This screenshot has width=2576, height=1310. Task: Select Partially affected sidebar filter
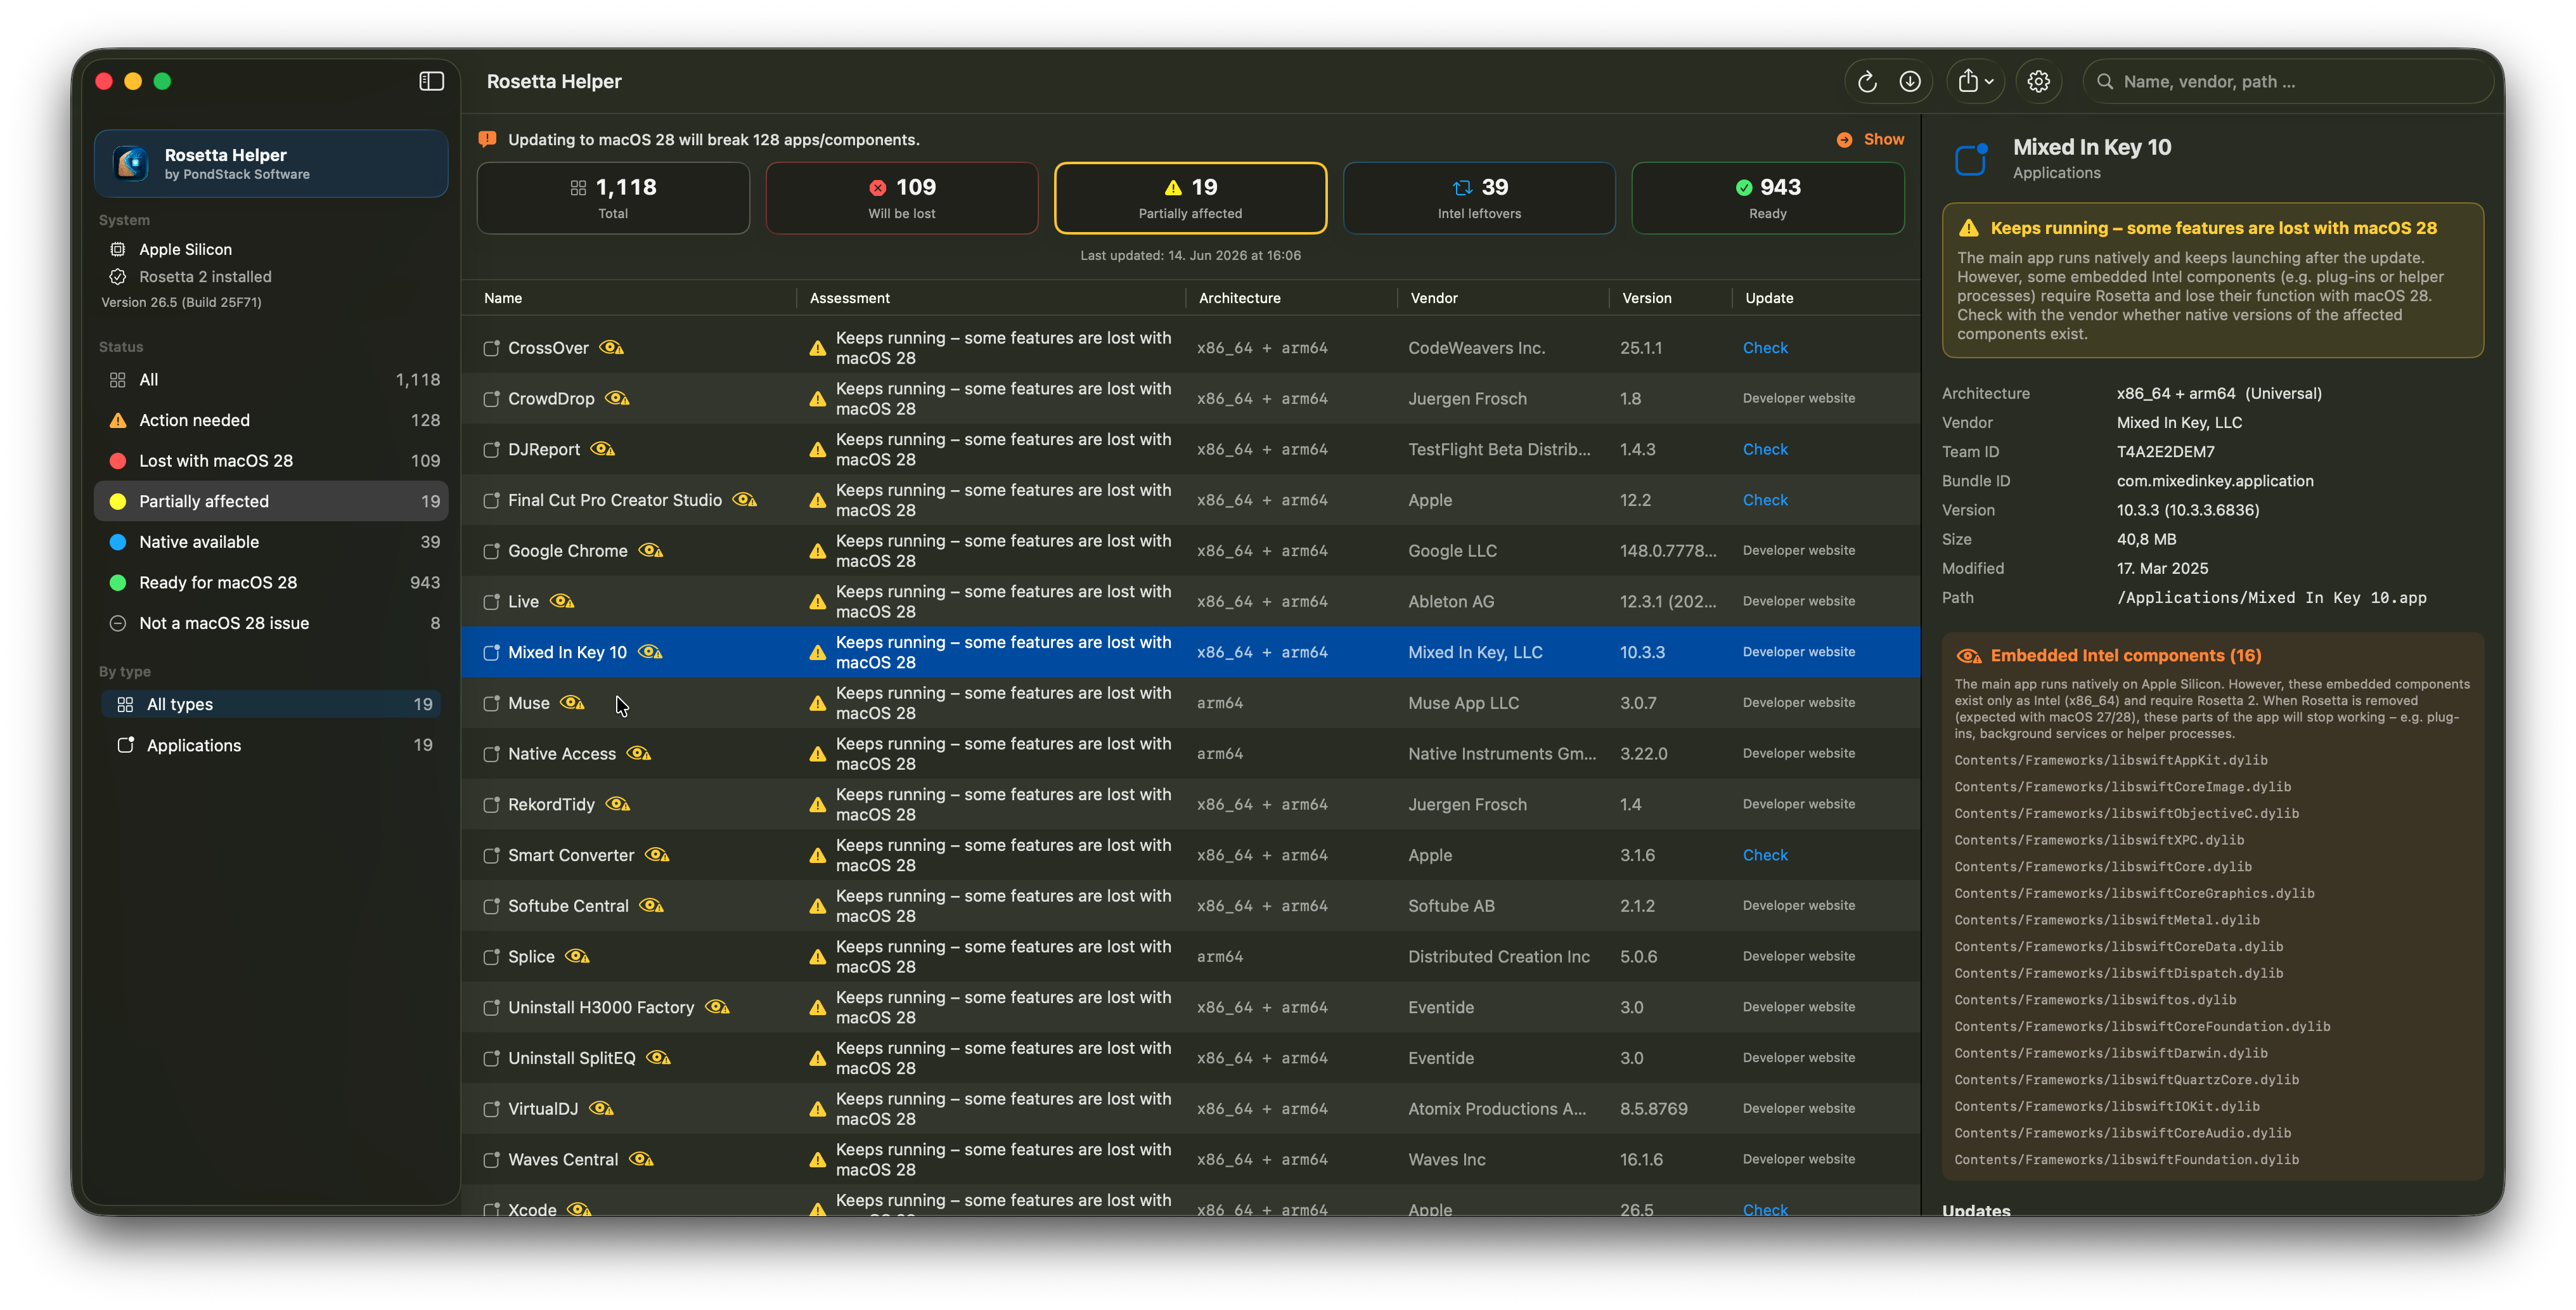271,501
